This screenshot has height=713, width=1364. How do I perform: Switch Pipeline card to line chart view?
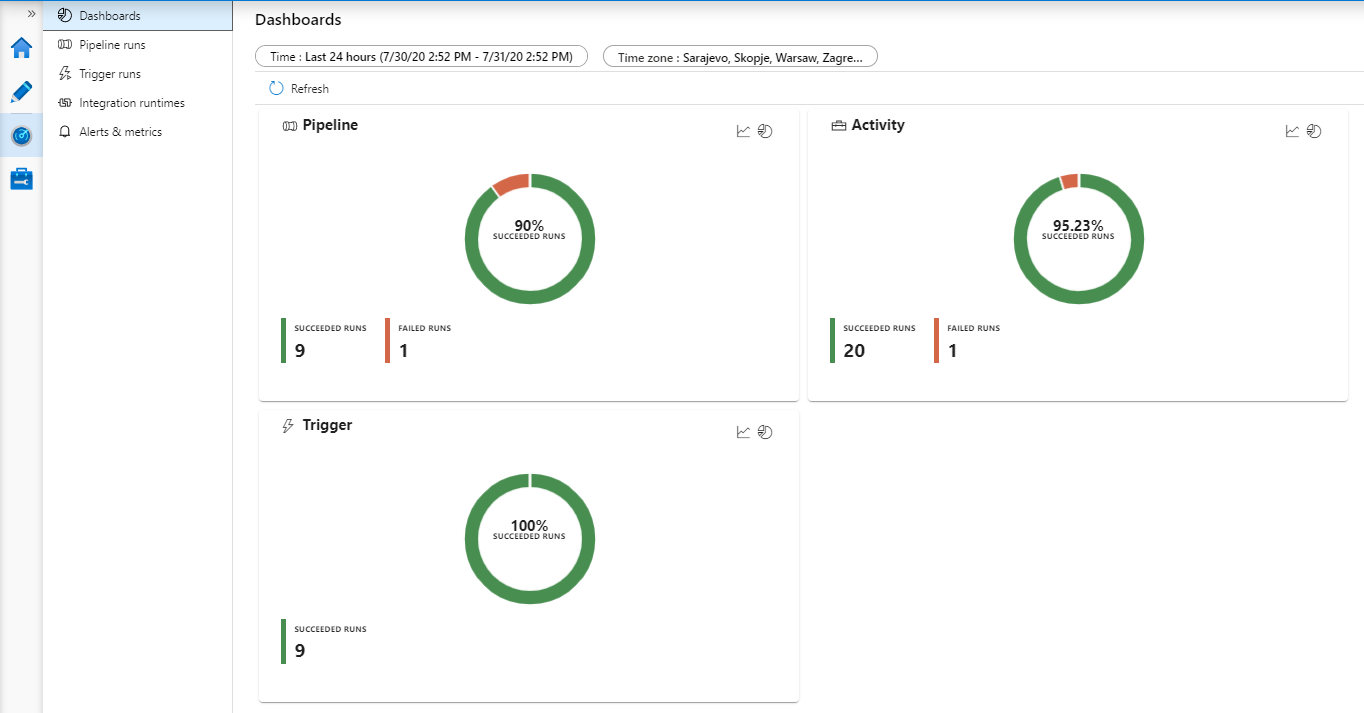coord(743,131)
